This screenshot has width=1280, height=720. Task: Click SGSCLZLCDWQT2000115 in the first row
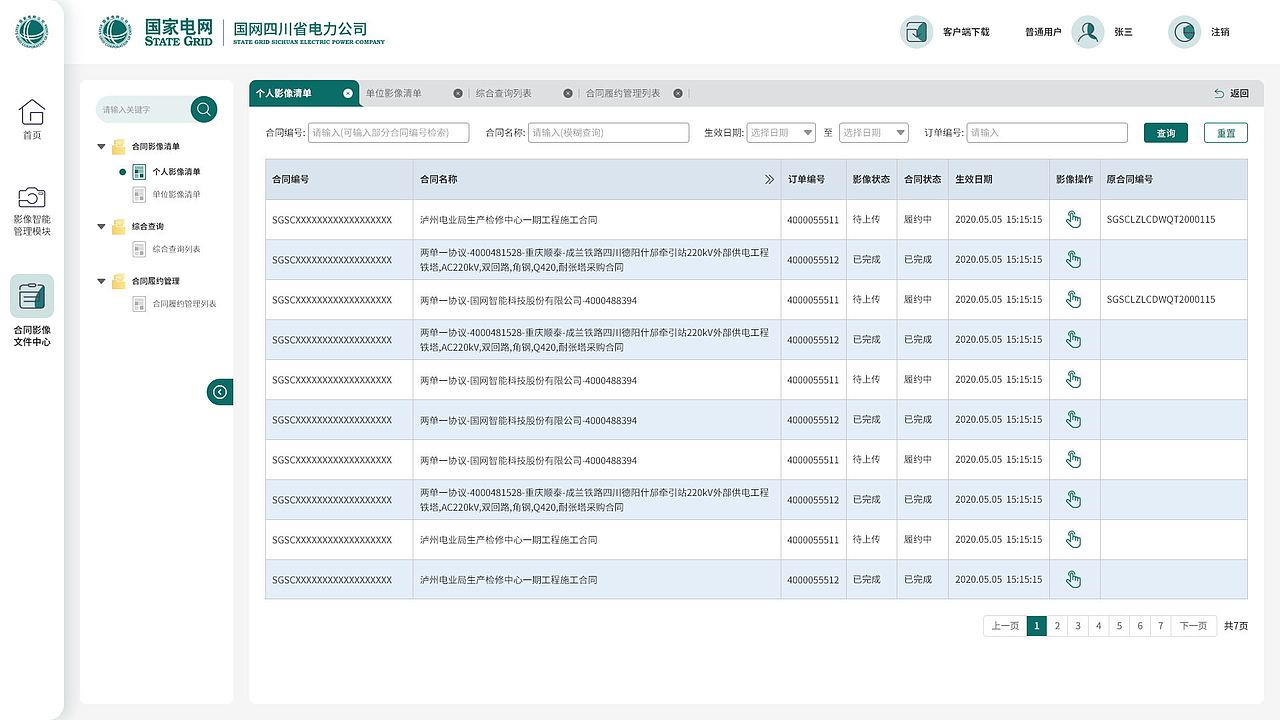tap(1161, 219)
